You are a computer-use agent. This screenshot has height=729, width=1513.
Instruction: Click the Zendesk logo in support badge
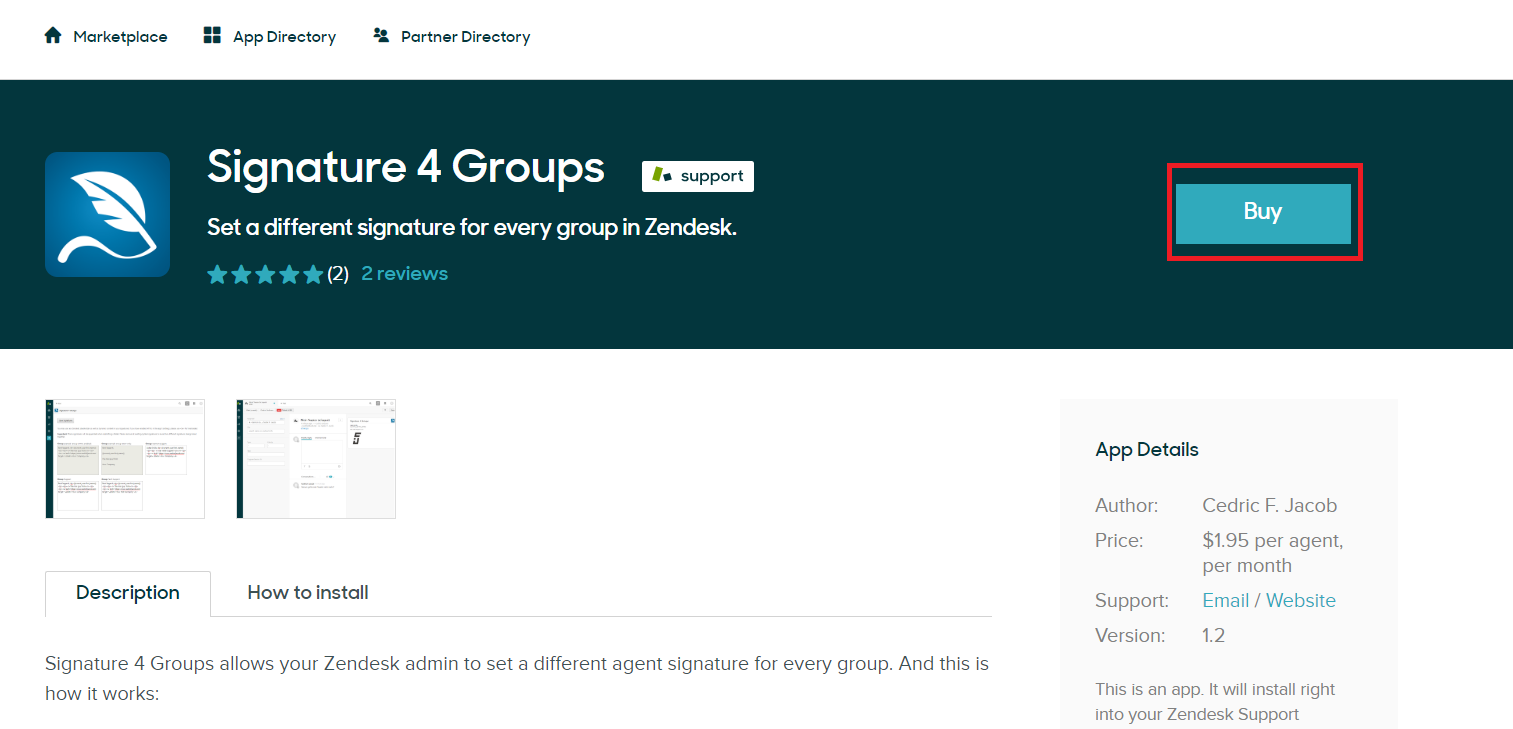(662, 175)
